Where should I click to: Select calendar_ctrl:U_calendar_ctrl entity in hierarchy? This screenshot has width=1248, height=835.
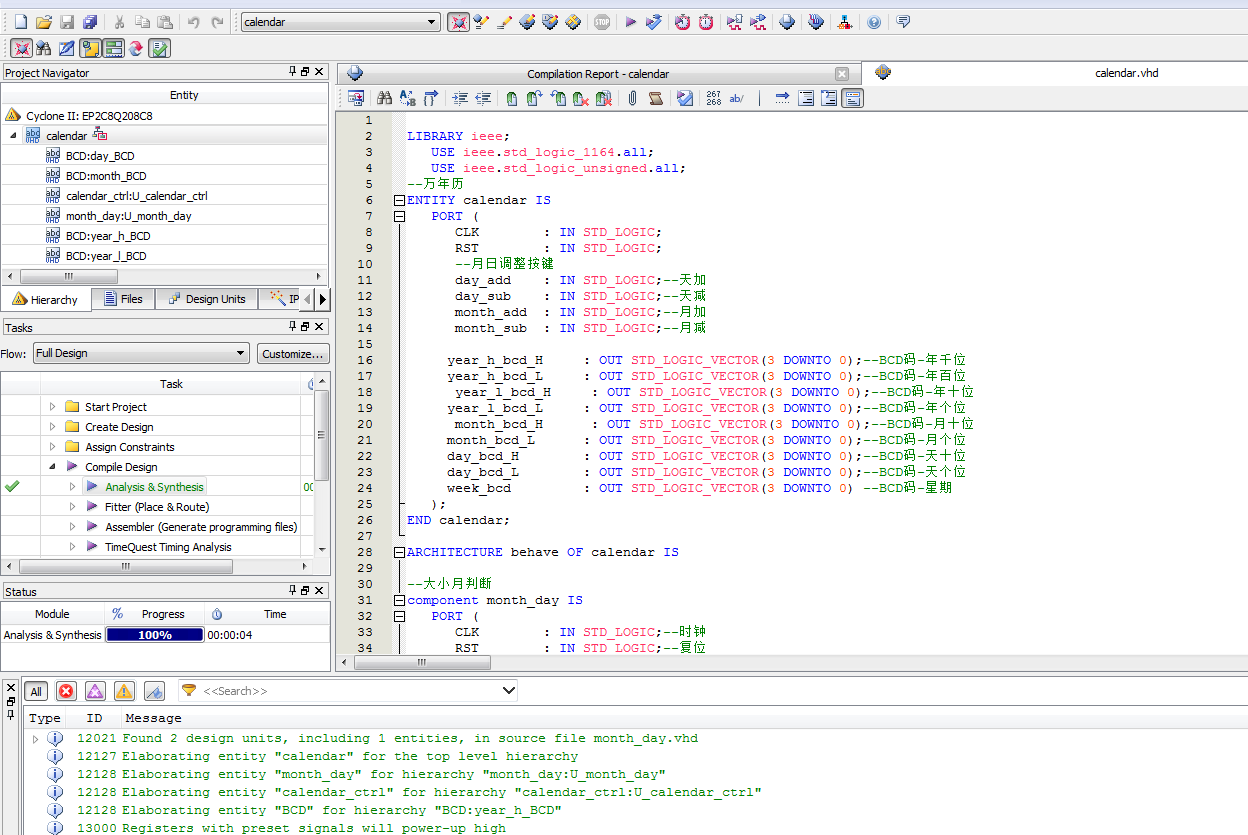click(x=136, y=196)
